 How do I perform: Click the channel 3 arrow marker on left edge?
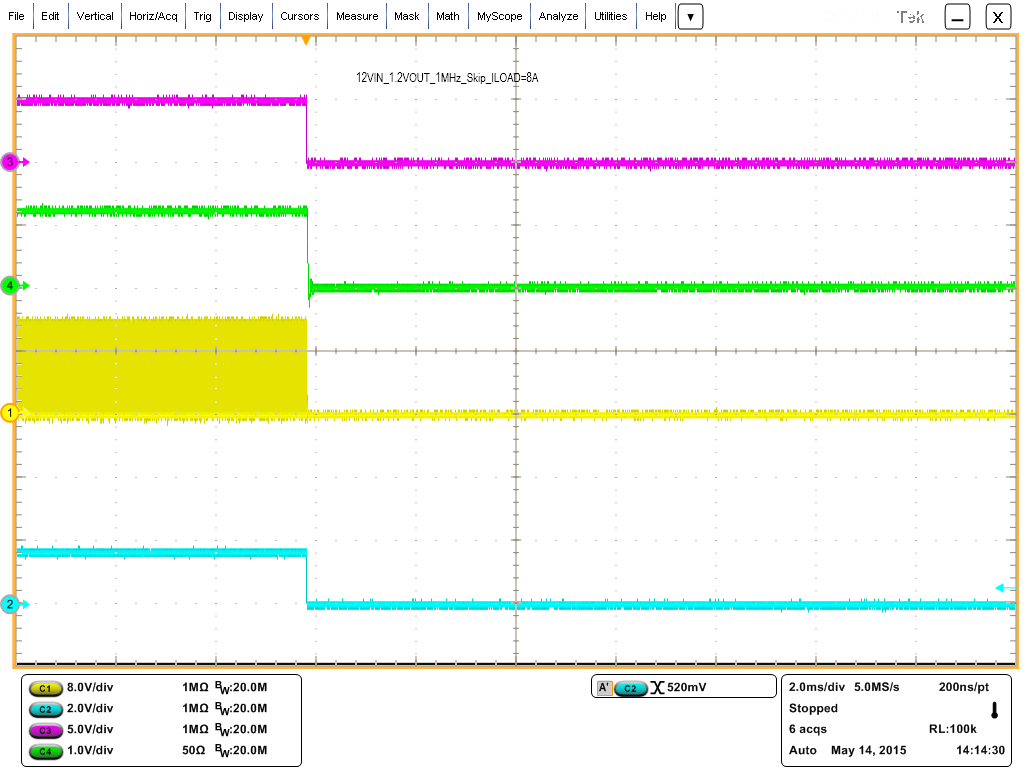pos(10,163)
